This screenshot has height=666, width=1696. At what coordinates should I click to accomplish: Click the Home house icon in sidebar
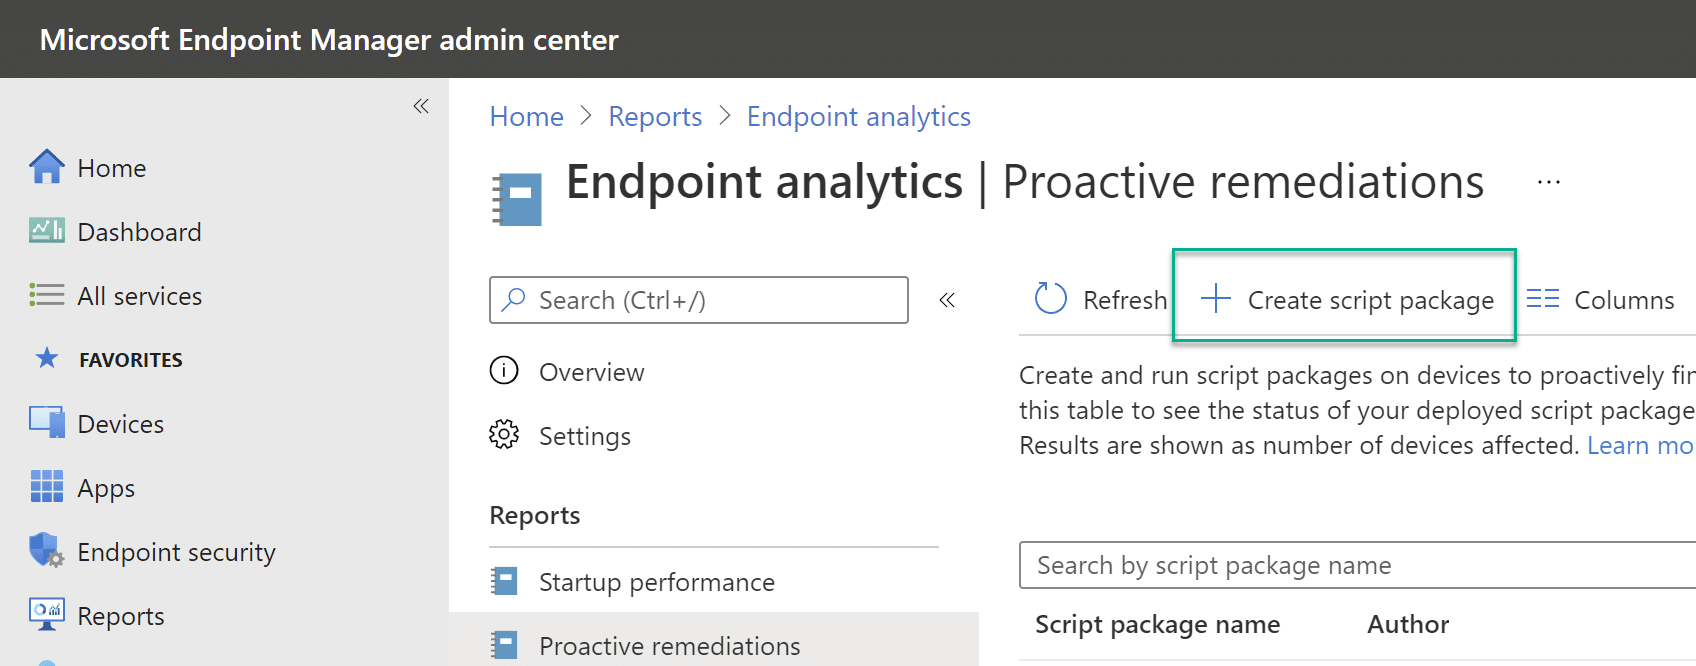pos(46,167)
